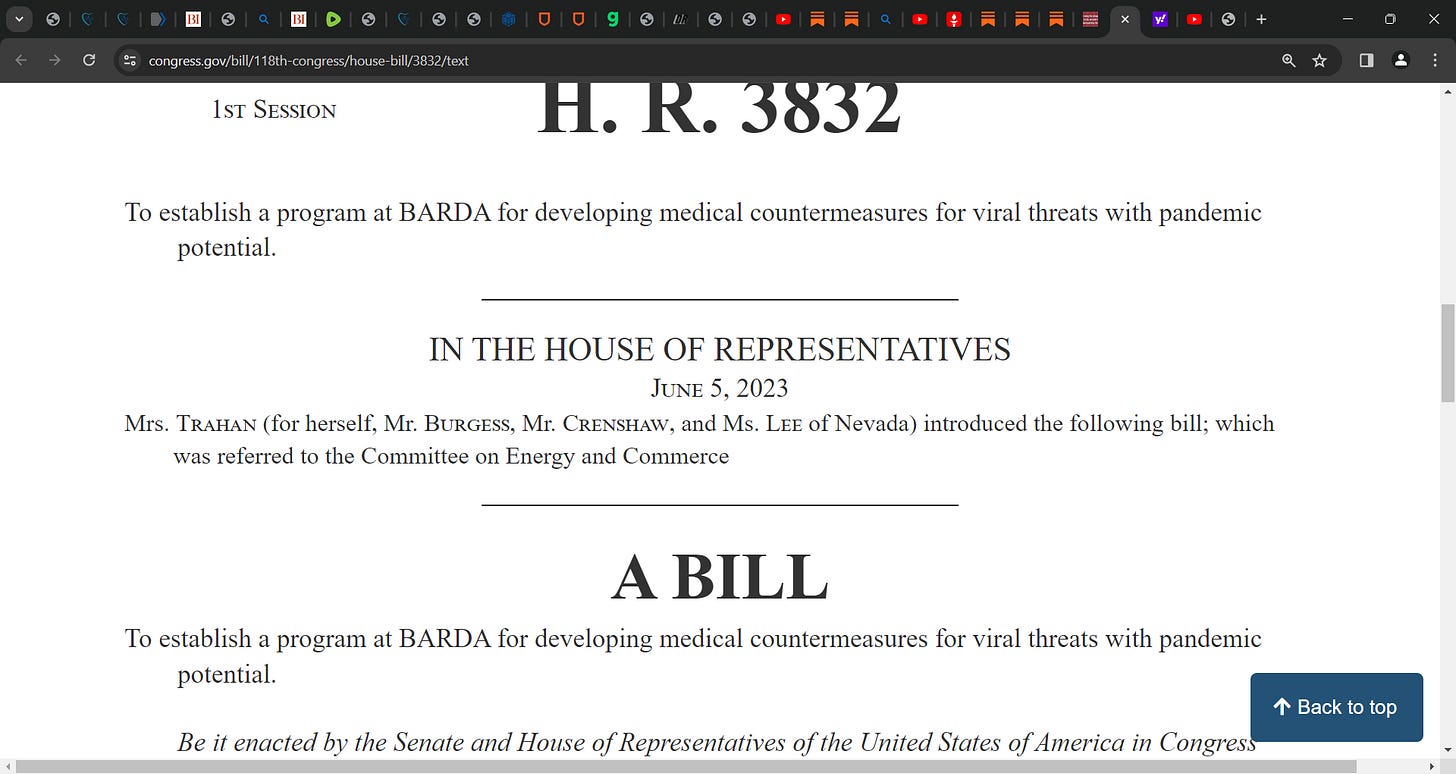The width and height of the screenshot is (1456, 774).
Task: Click the horizontal scrollbar right arrow
Action: [1431, 767]
